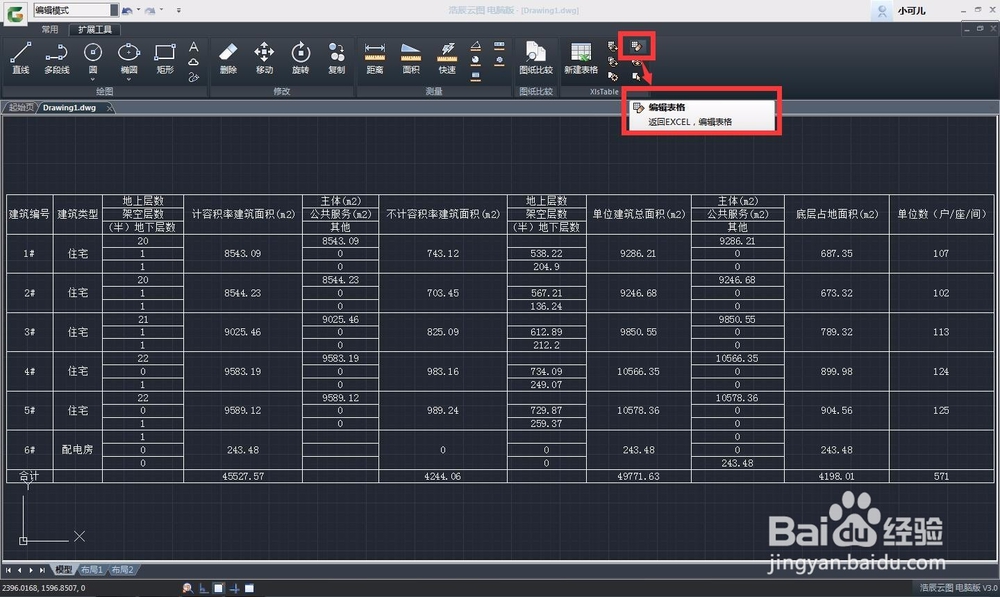Image resolution: width=1000 pixels, height=597 pixels.
Task: Measure with the 面积 area tool
Action: click(x=411, y=58)
